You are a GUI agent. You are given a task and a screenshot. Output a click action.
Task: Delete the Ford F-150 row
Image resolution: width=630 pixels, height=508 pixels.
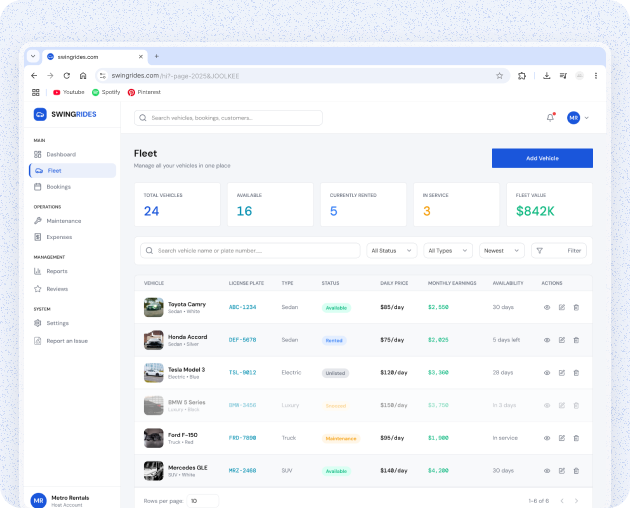576,438
